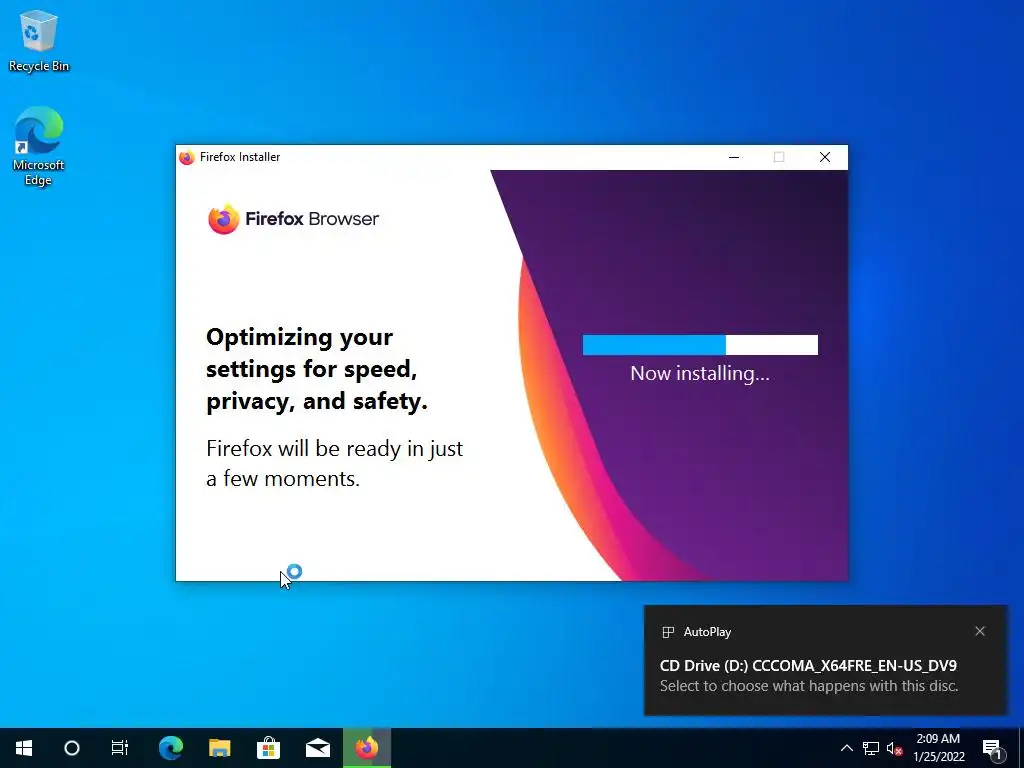Open the Recycle Bin desktop icon
Image resolution: width=1024 pixels, height=768 pixels.
point(39,40)
